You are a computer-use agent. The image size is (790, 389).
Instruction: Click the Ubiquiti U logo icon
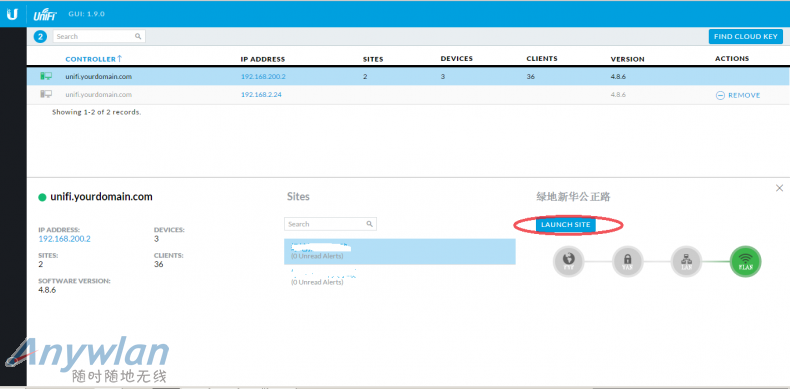[x=12, y=14]
